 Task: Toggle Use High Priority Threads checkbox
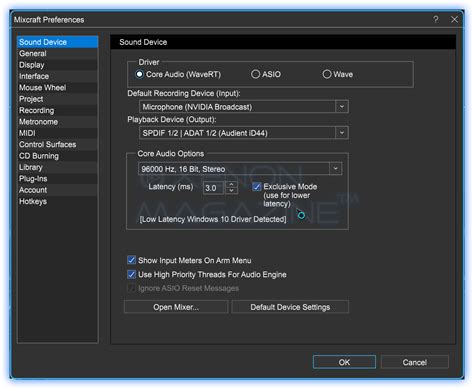pyautogui.click(x=132, y=274)
